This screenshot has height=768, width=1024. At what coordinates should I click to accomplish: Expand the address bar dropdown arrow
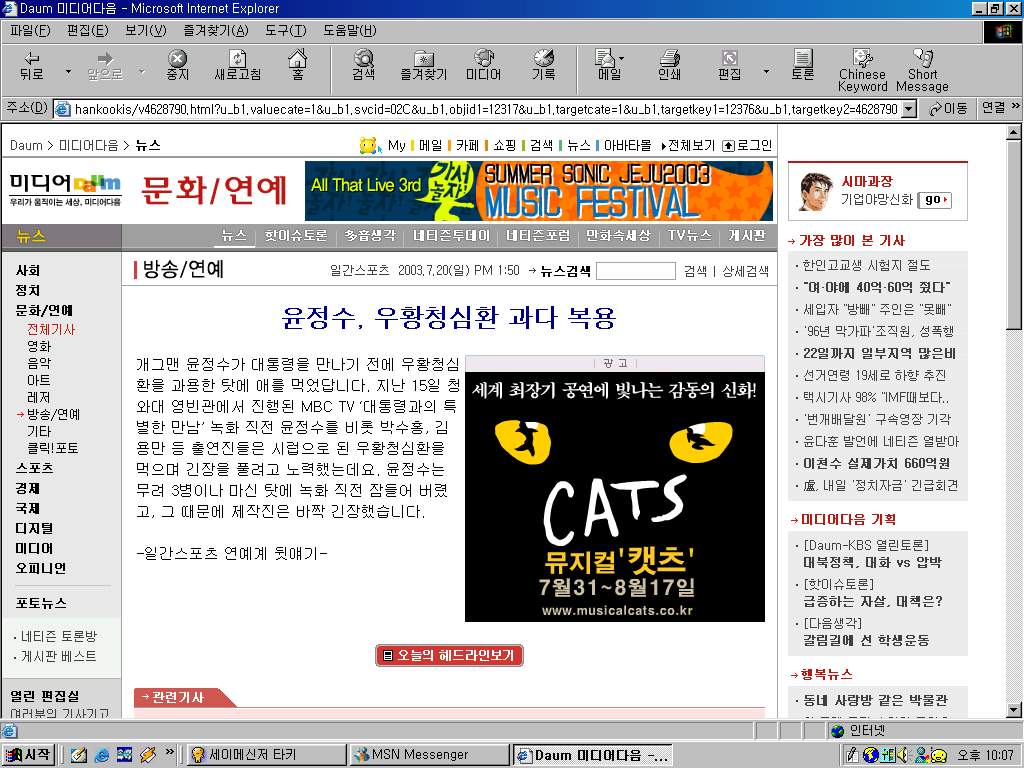[x=908, y=109]
